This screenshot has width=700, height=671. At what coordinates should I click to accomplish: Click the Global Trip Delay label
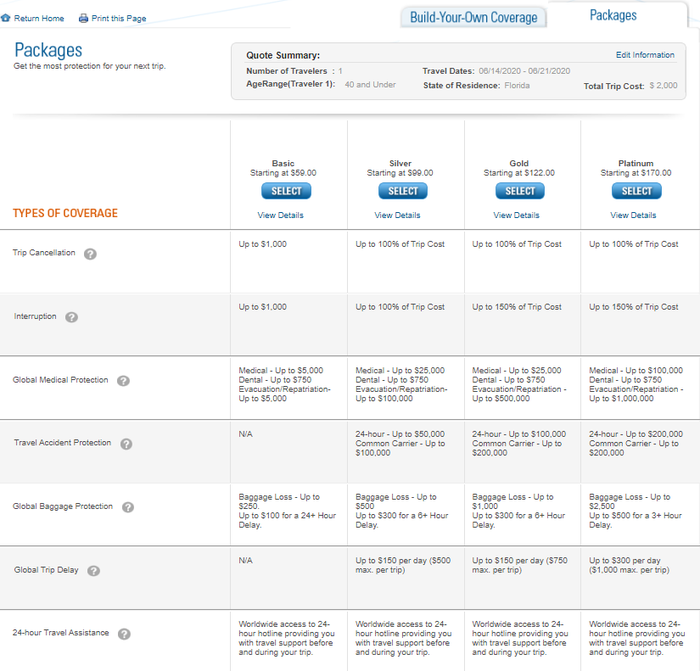[46, 570]
